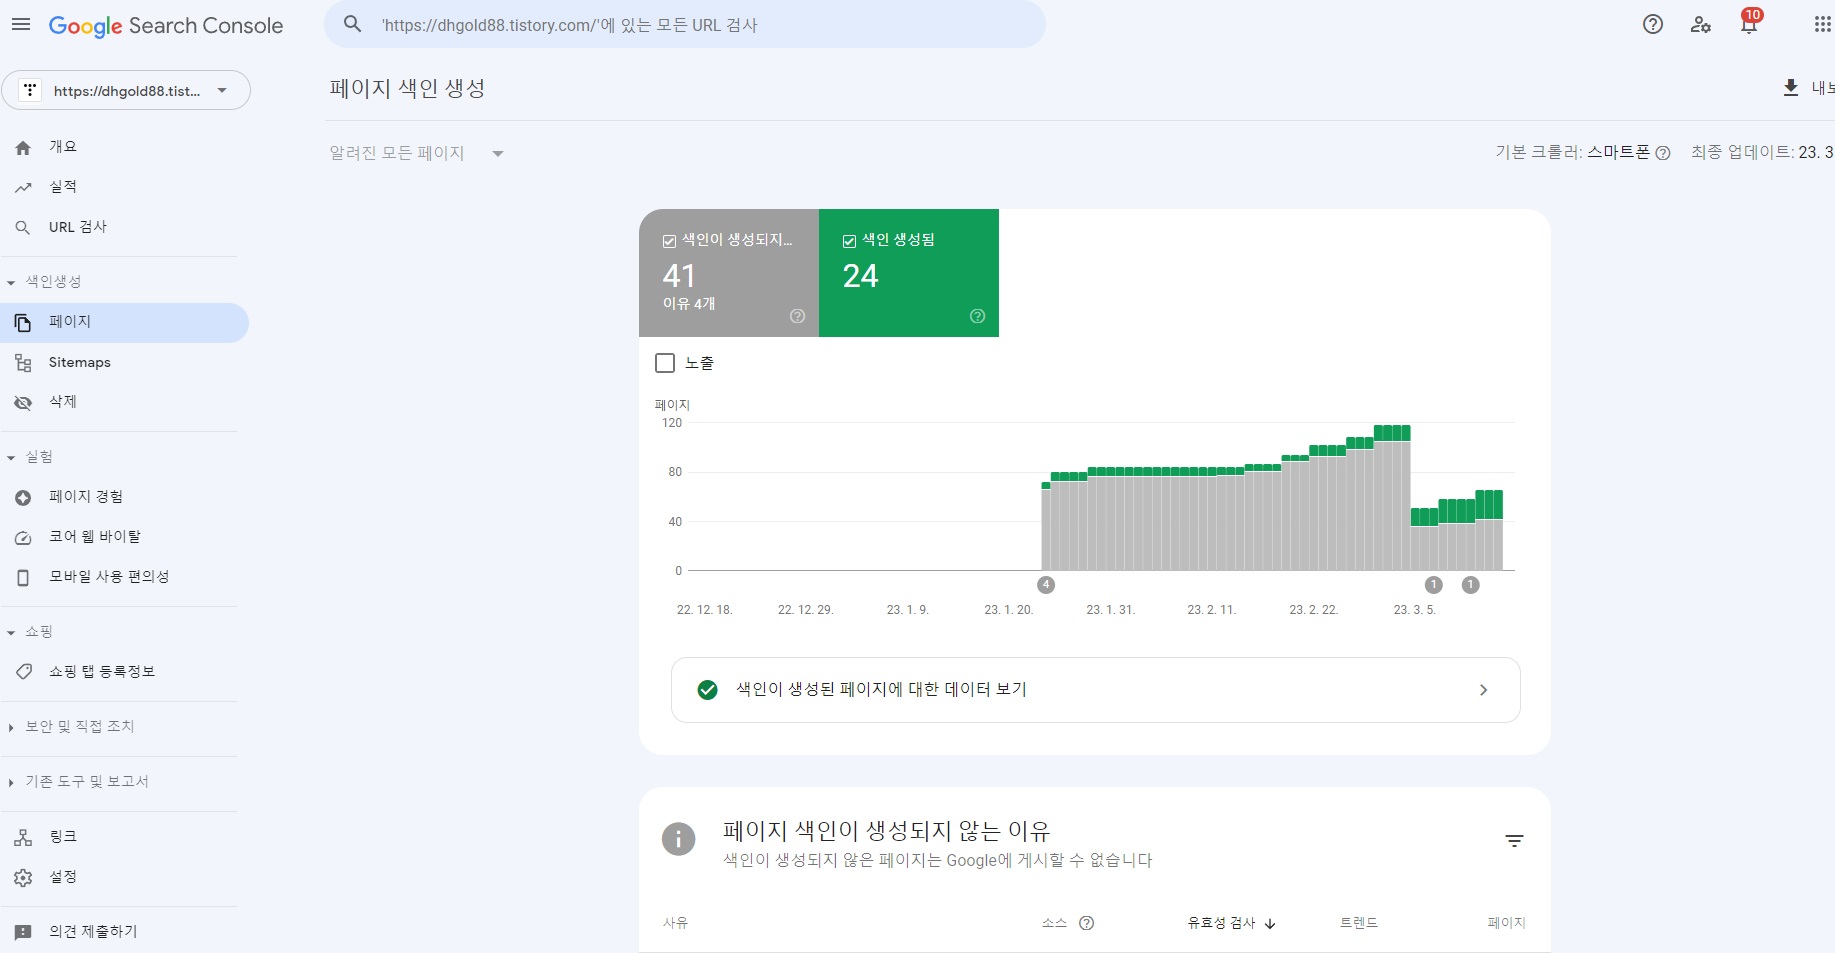Go to 실적 in the sidebar

pyautogui.click(x=62, y=187)
